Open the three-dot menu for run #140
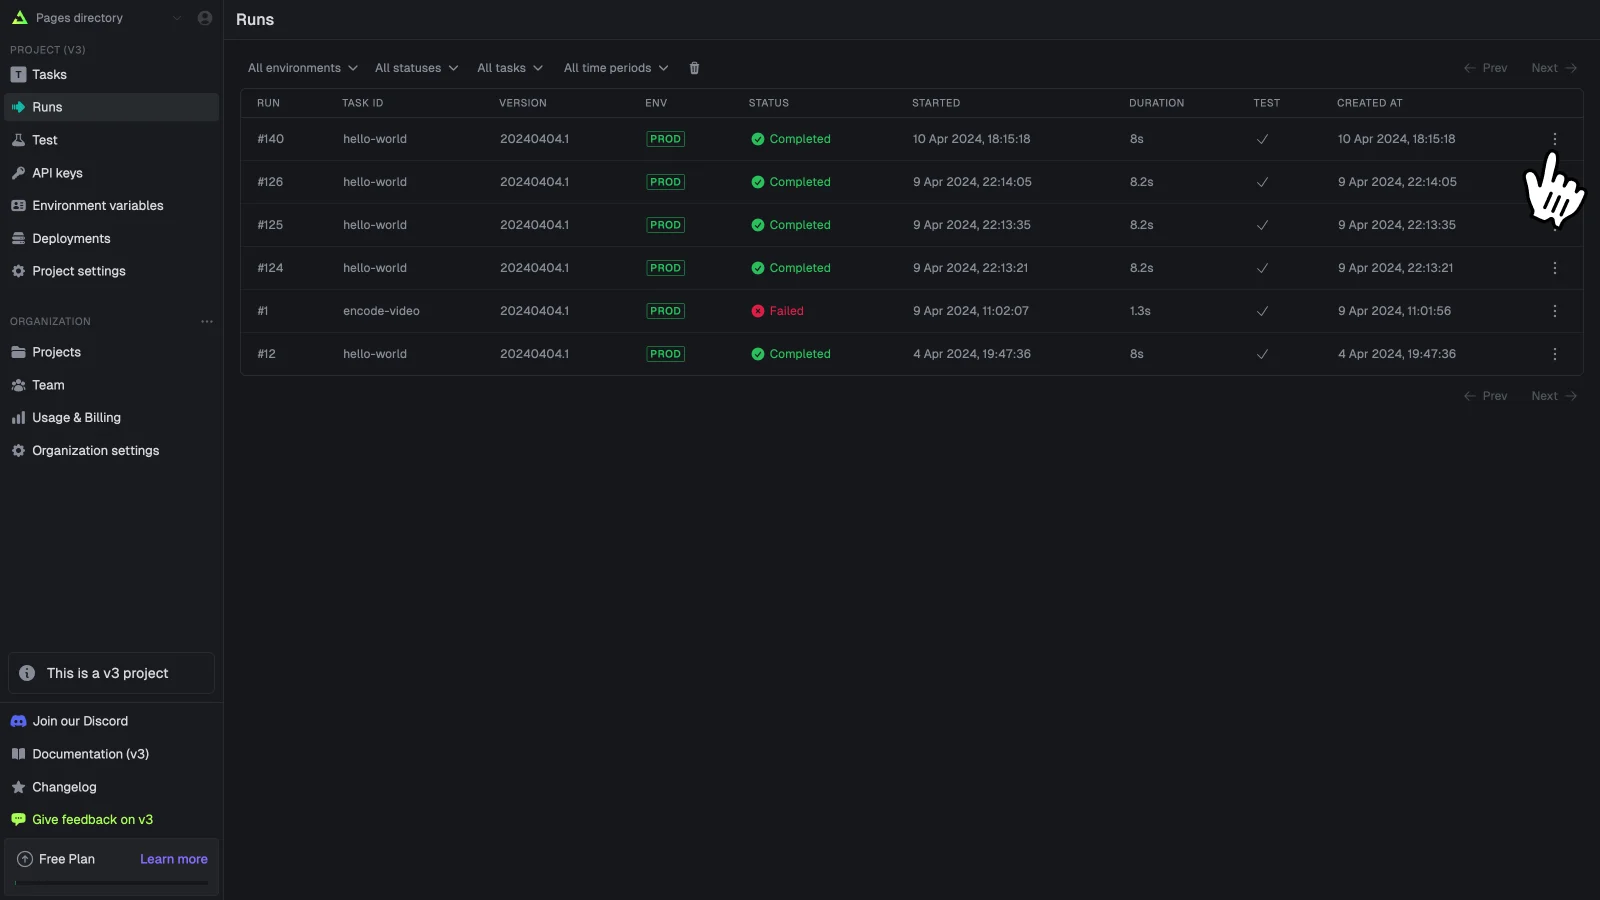 (1554, 139)
